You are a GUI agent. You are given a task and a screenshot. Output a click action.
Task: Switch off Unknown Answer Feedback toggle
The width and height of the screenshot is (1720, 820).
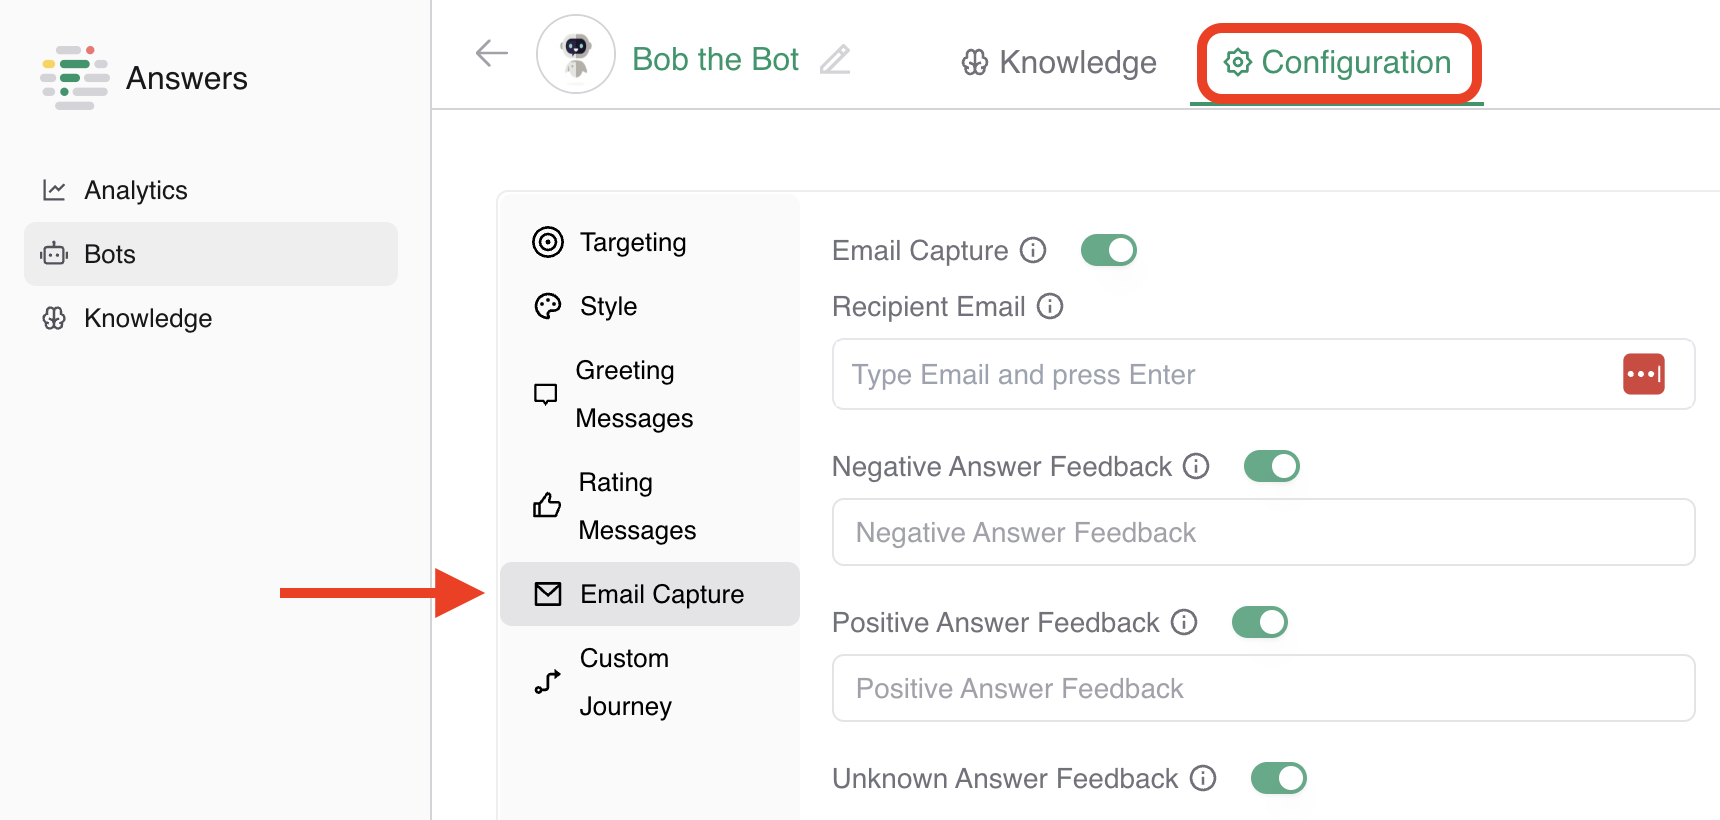pos(1279,778)
